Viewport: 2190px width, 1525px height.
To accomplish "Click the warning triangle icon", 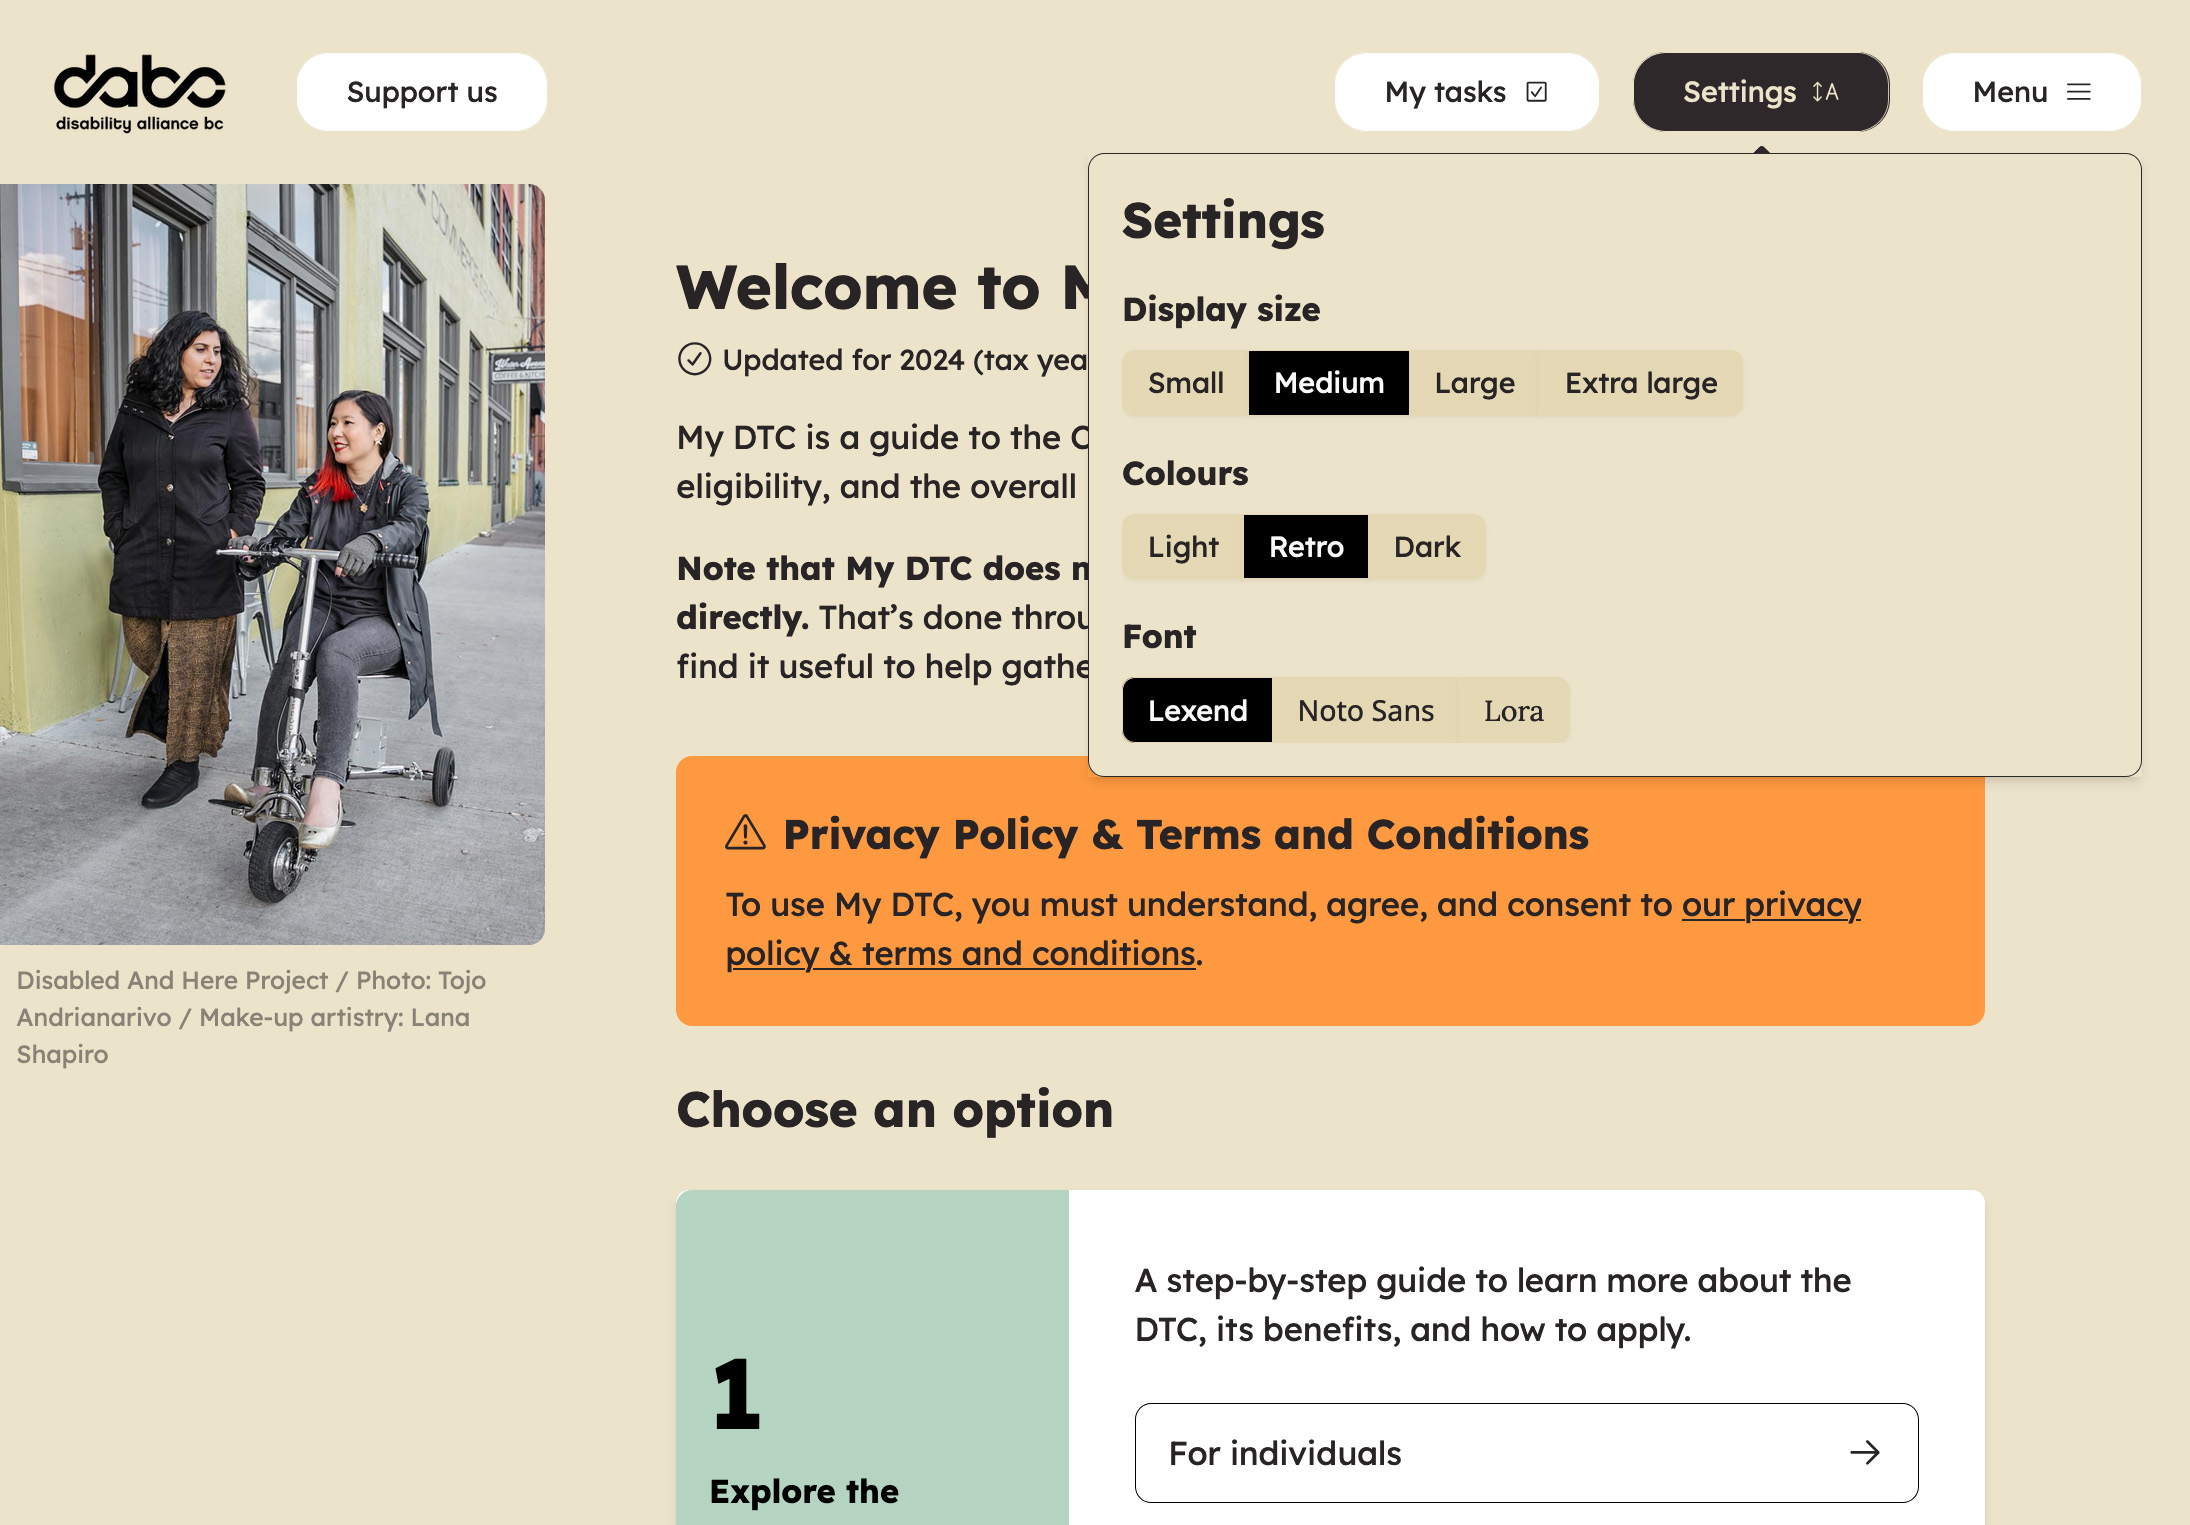I will point(745,833).
